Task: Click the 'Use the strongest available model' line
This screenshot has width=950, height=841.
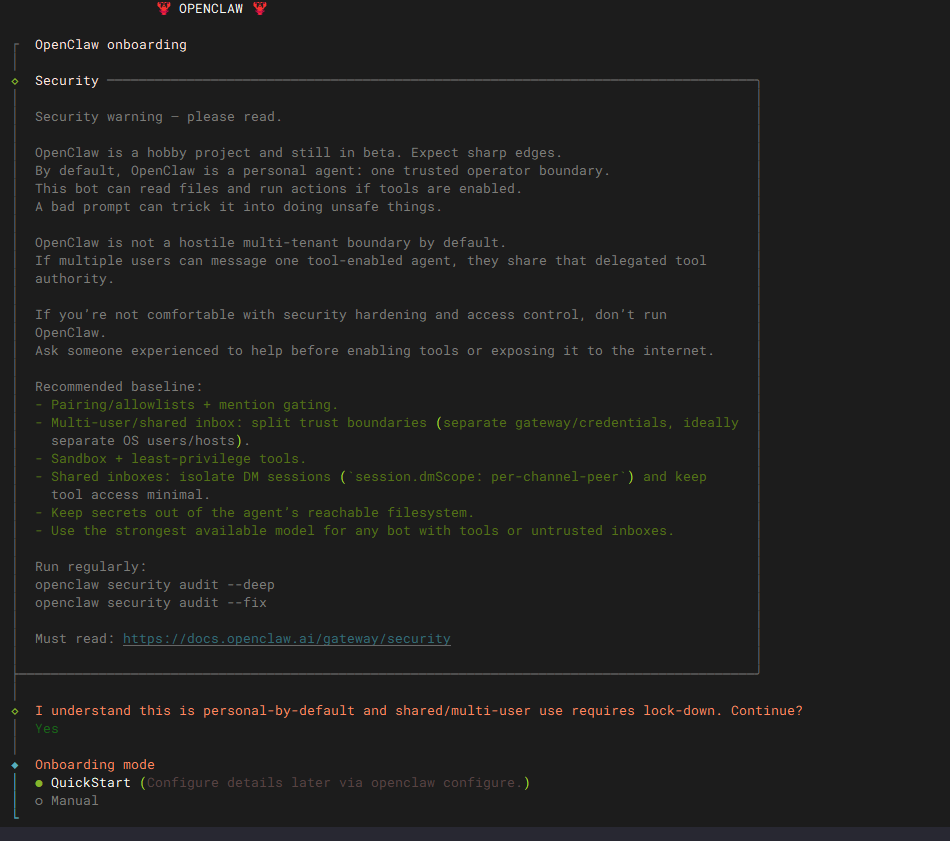Action: [x=354, y=531]
